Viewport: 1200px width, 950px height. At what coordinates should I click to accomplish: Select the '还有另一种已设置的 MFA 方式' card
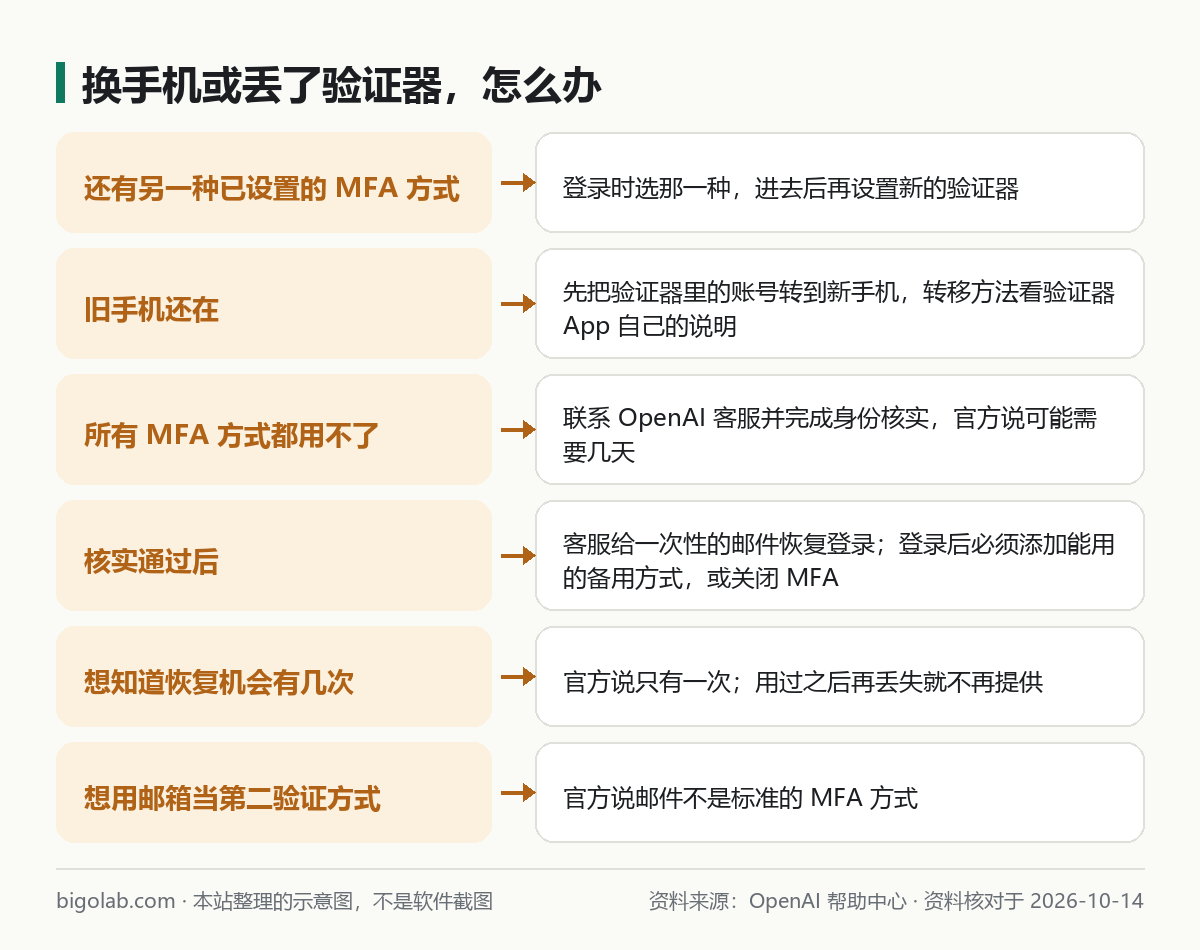[x=274, y=183]
